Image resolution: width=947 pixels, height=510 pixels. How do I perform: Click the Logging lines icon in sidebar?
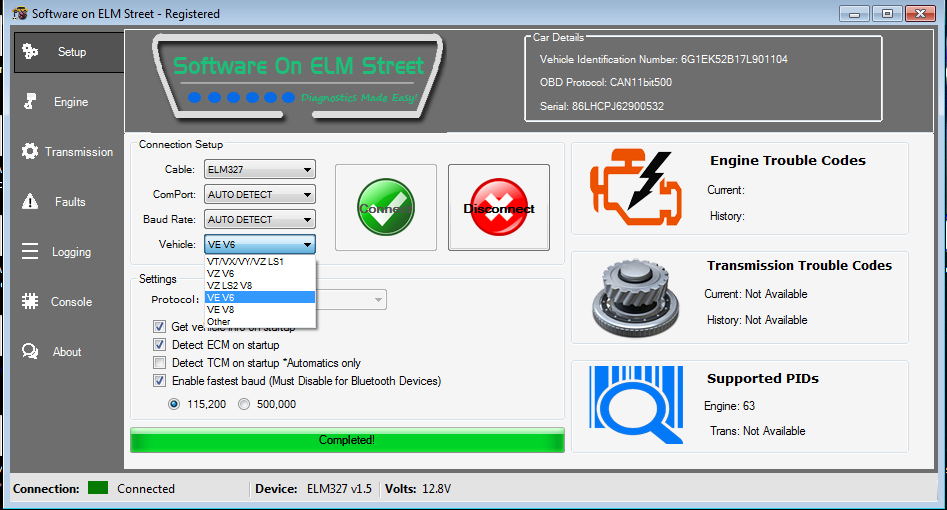(30, 251)
